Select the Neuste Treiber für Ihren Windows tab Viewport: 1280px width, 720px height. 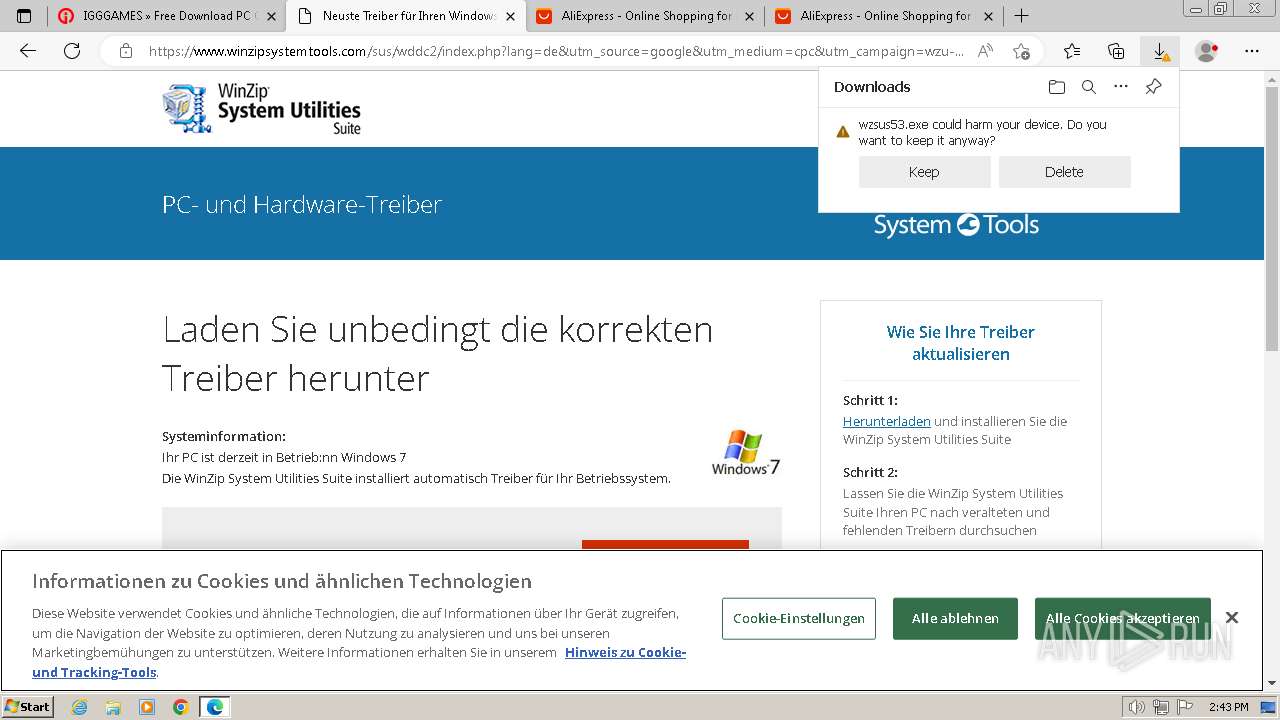click(404, 16)
